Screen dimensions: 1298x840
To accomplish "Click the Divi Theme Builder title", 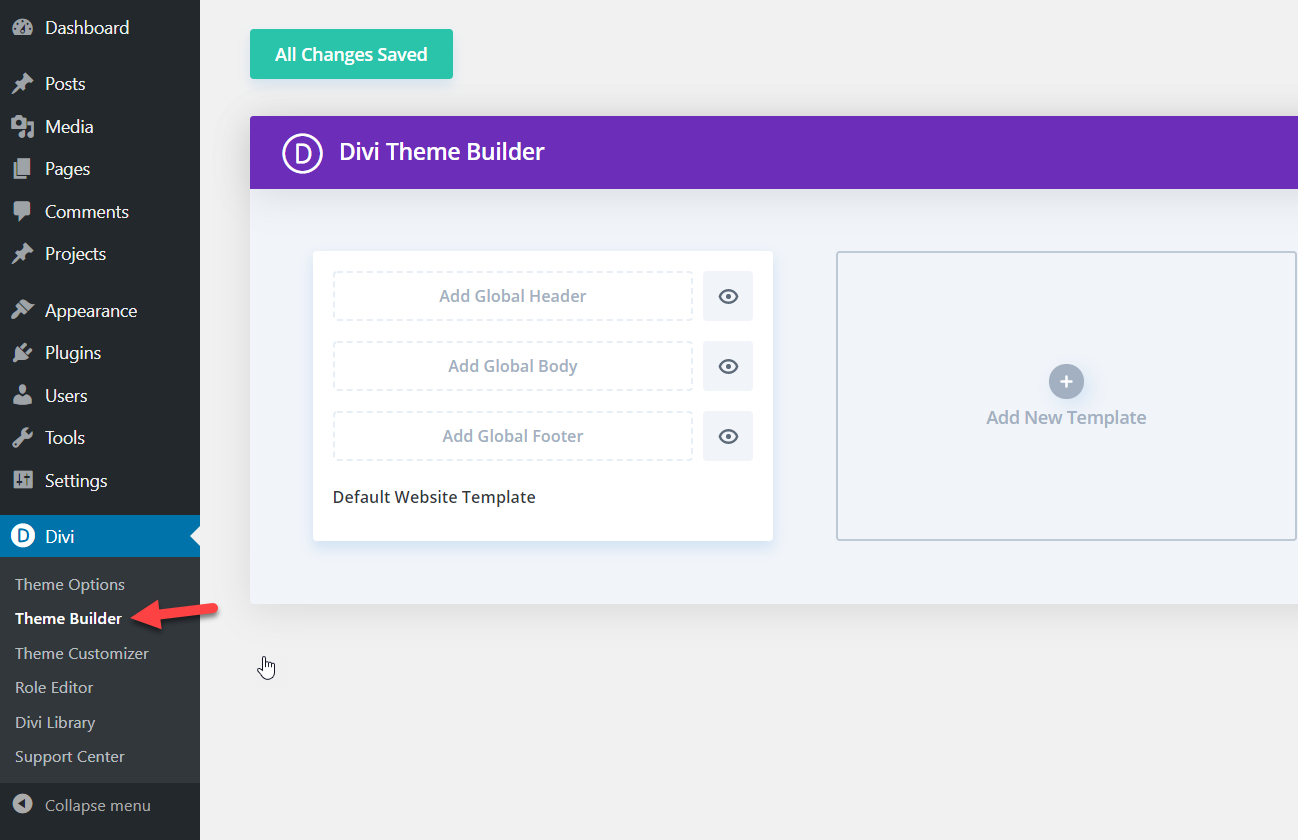I will (442, 152).
